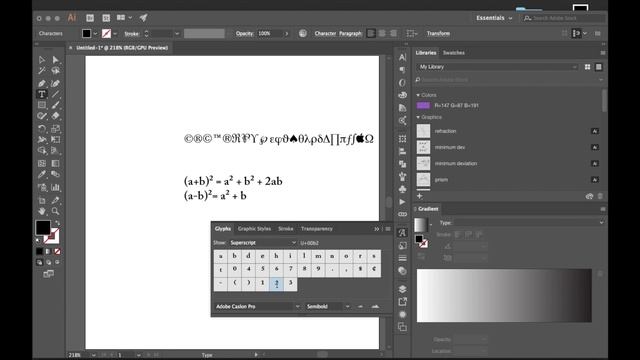Open the zoom level 218% dropdown
The image size is (640, 360).
pos(93,355)
